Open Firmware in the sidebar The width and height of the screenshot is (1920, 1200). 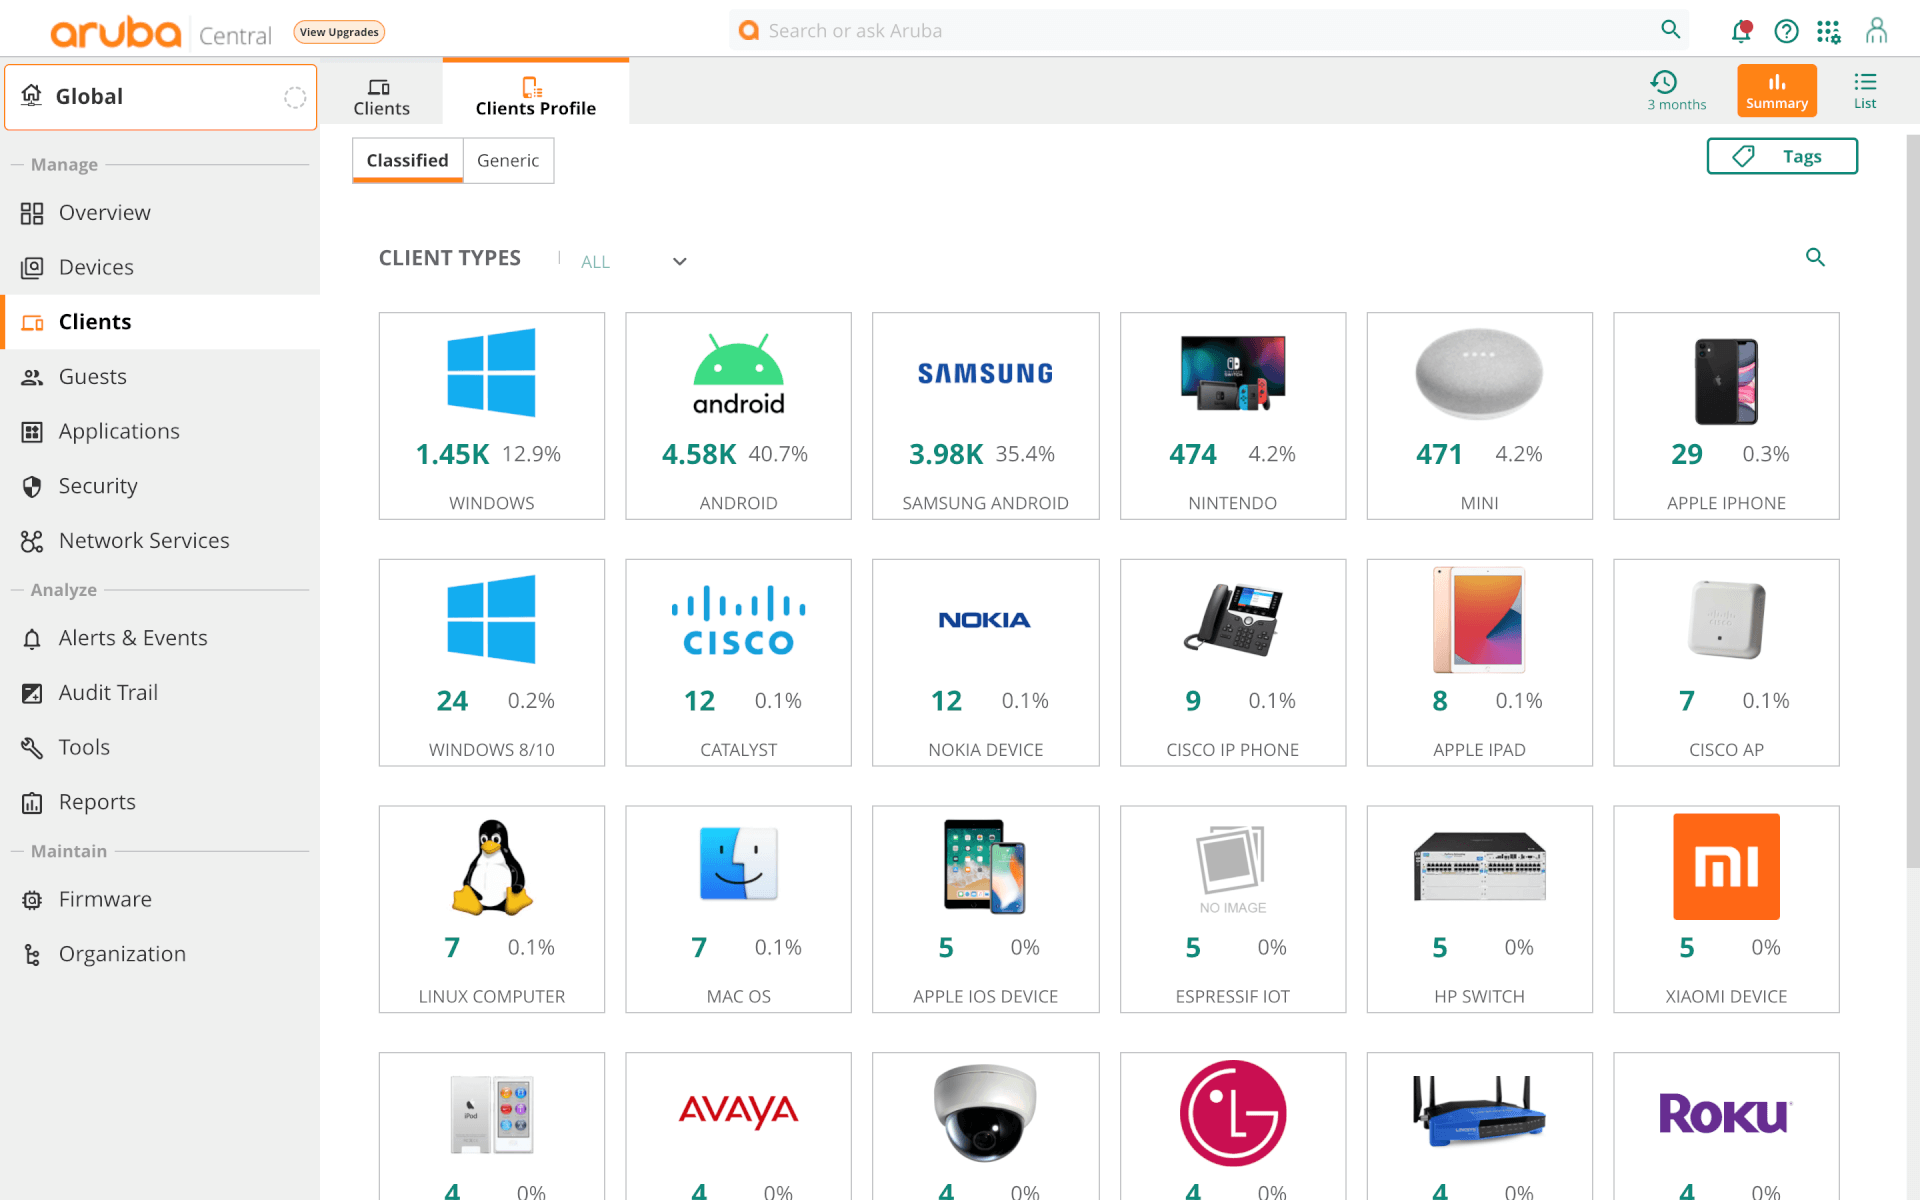point(160,899)
